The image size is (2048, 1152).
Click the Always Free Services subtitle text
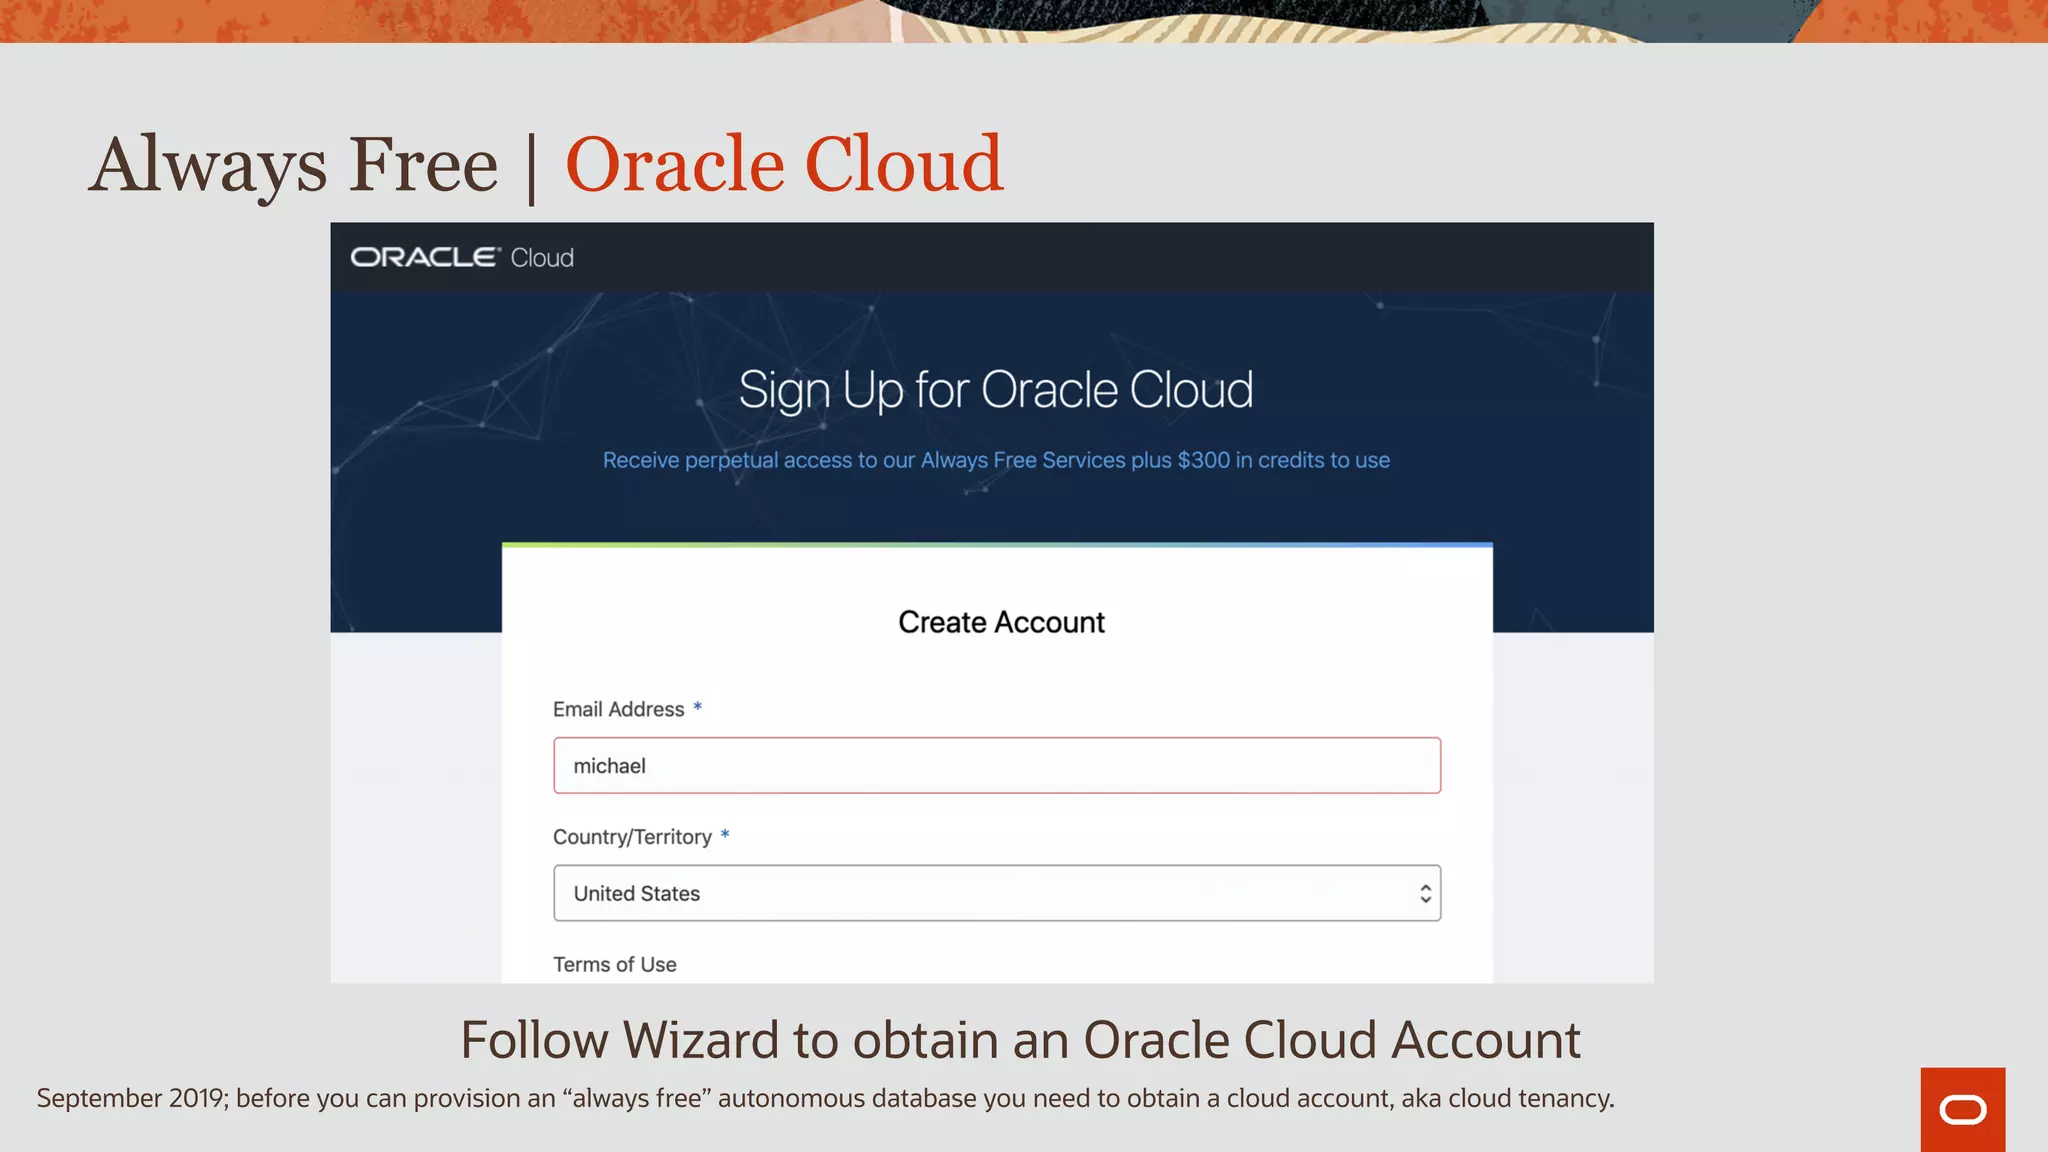pyautogui.click(x=996, y=460)
